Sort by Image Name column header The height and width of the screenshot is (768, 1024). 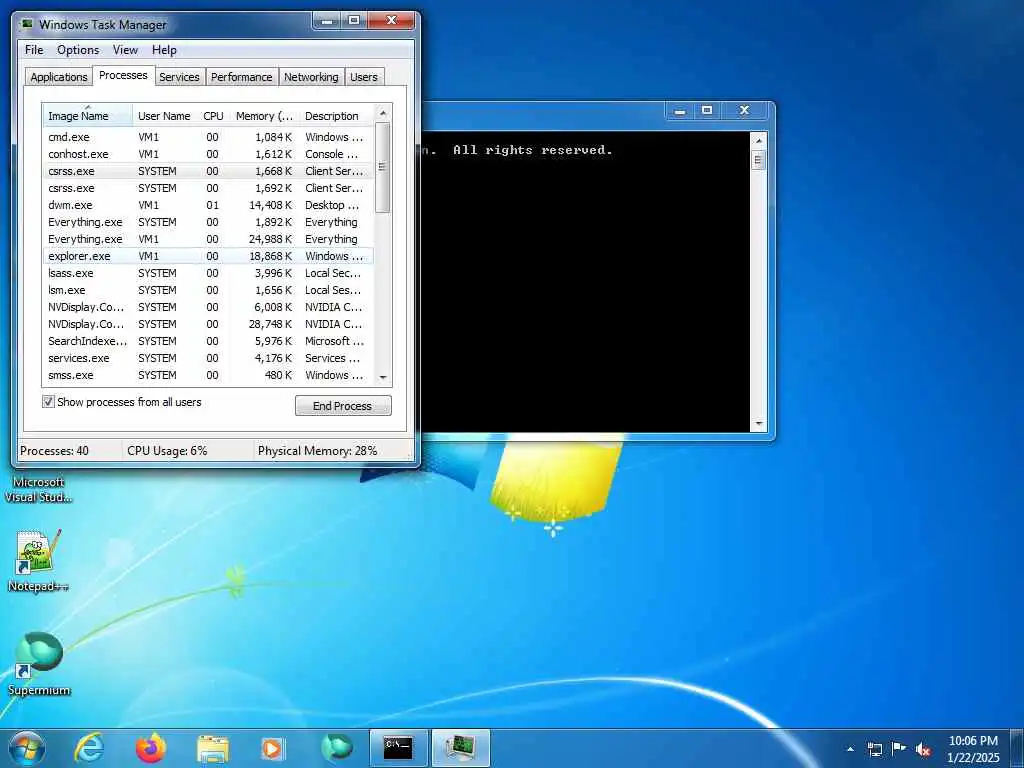[x=88, y=116]
